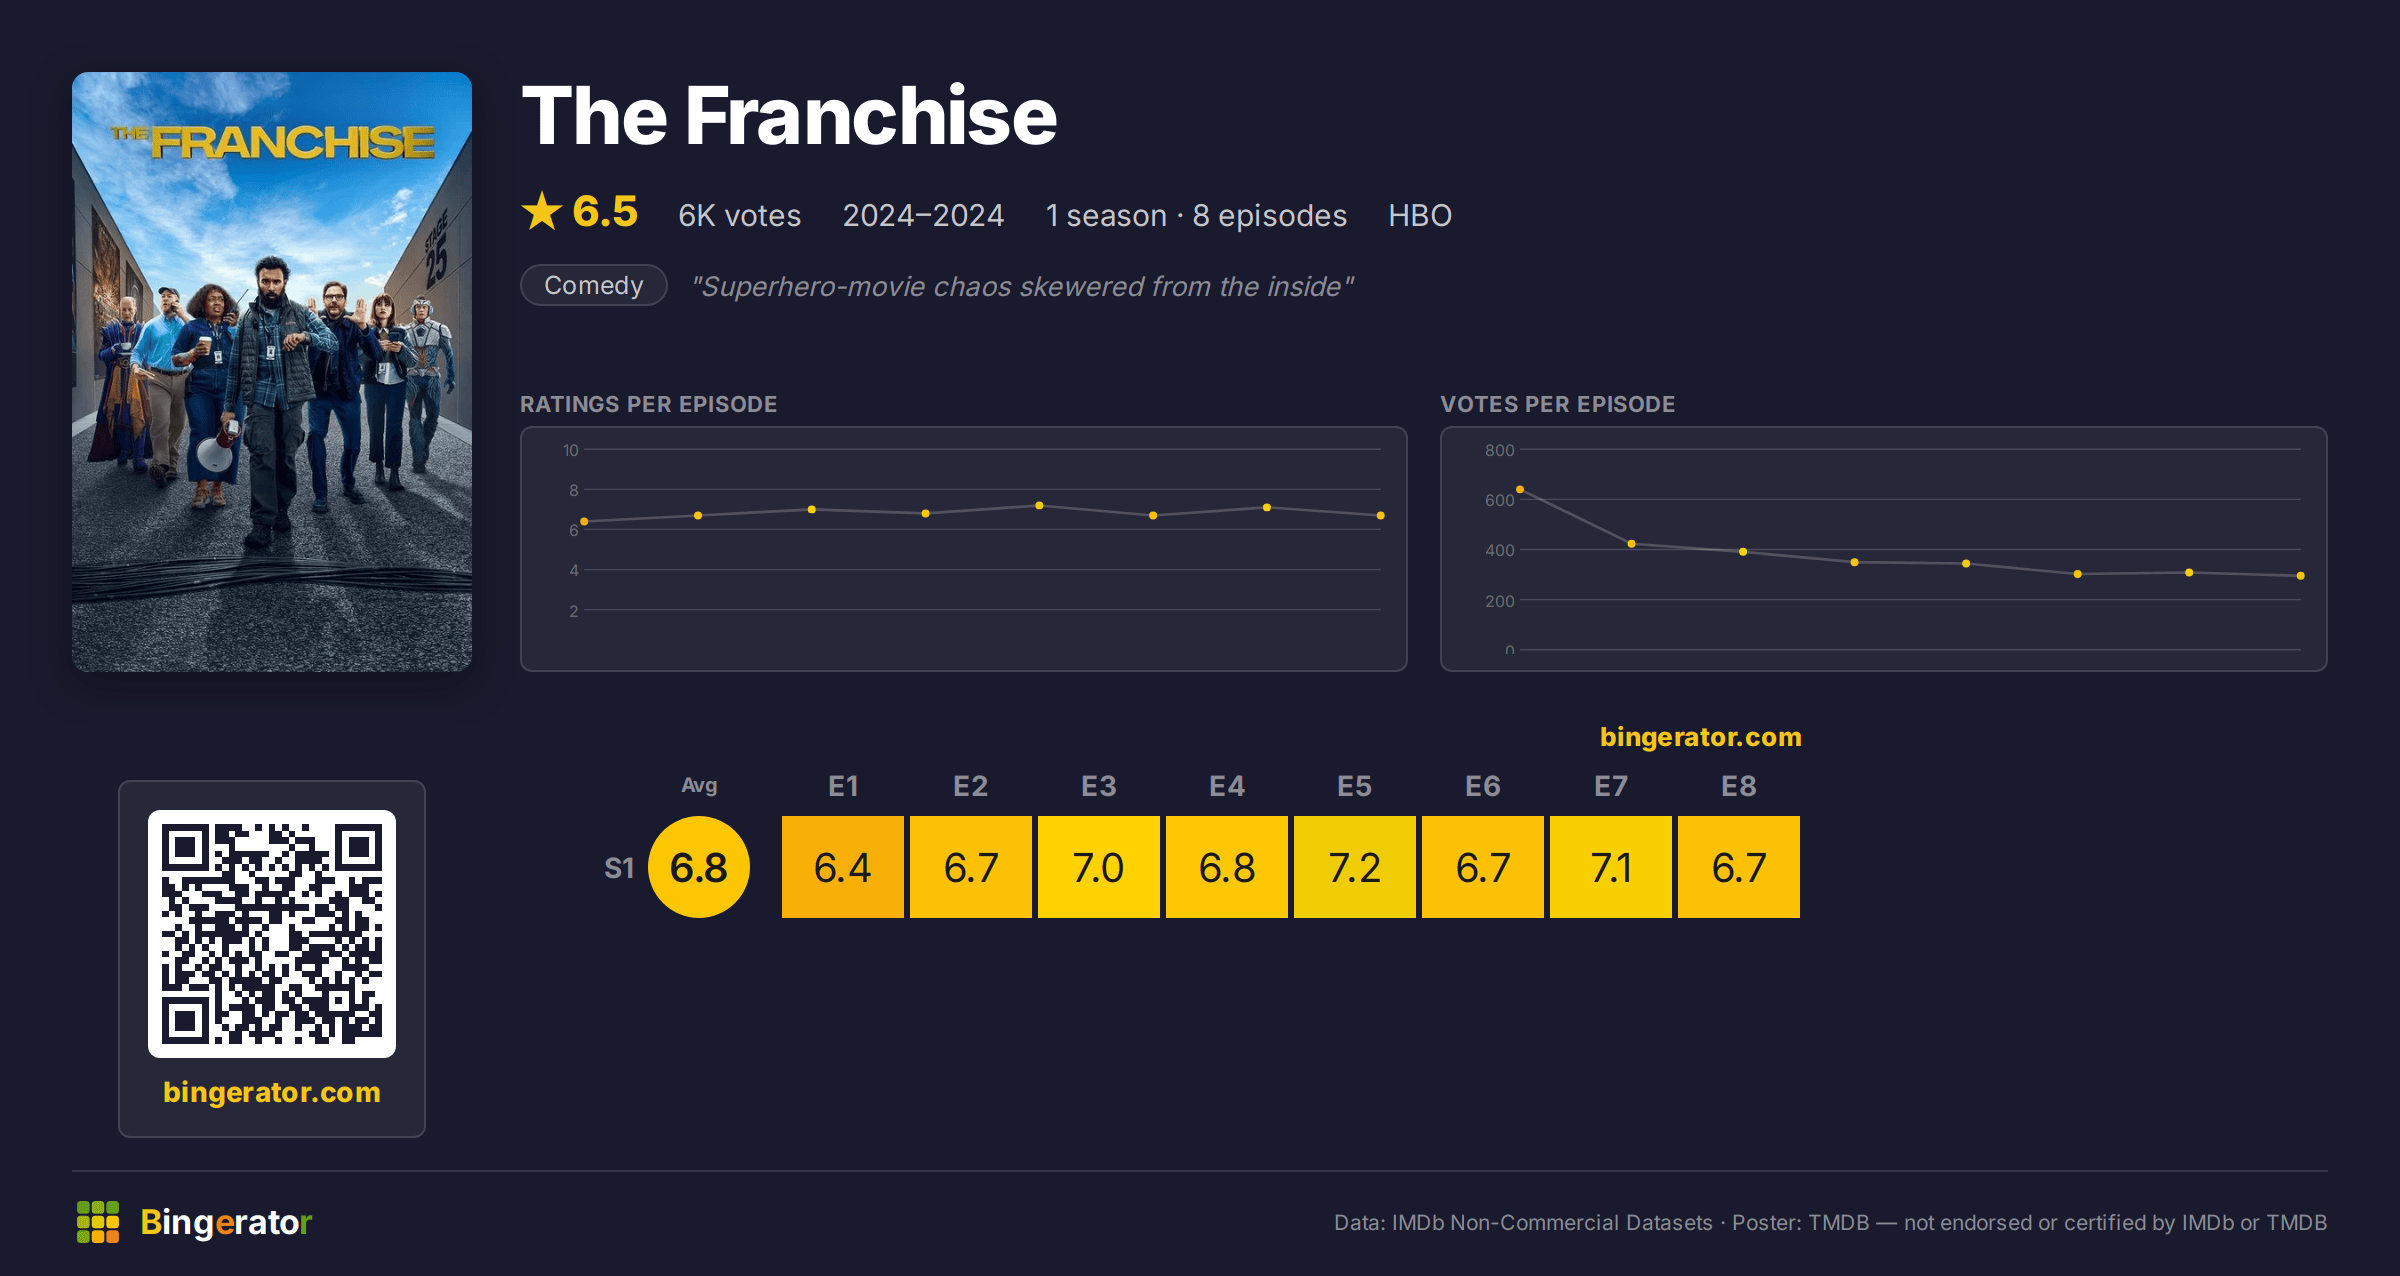
Task: Open The Franchise poster thumbnail
Action: pos(272,371)
